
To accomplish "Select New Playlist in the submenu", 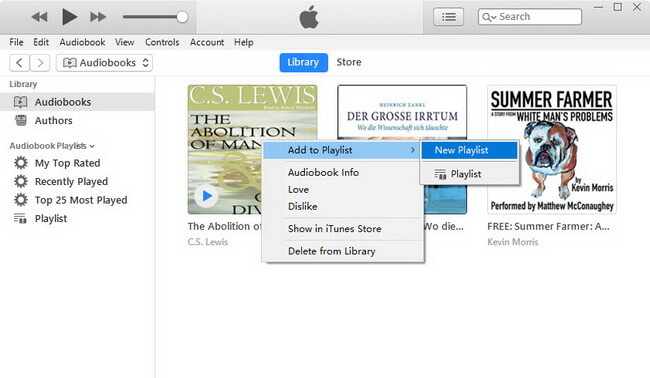I will pyautogui.click(x=469, y=150).
